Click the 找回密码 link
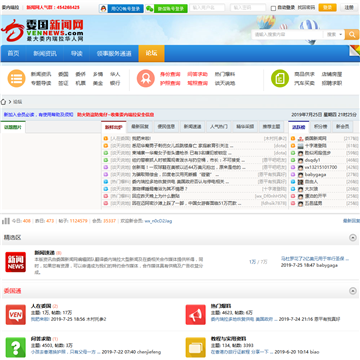Screen dimensions: 360x360 tap(306, 7)
